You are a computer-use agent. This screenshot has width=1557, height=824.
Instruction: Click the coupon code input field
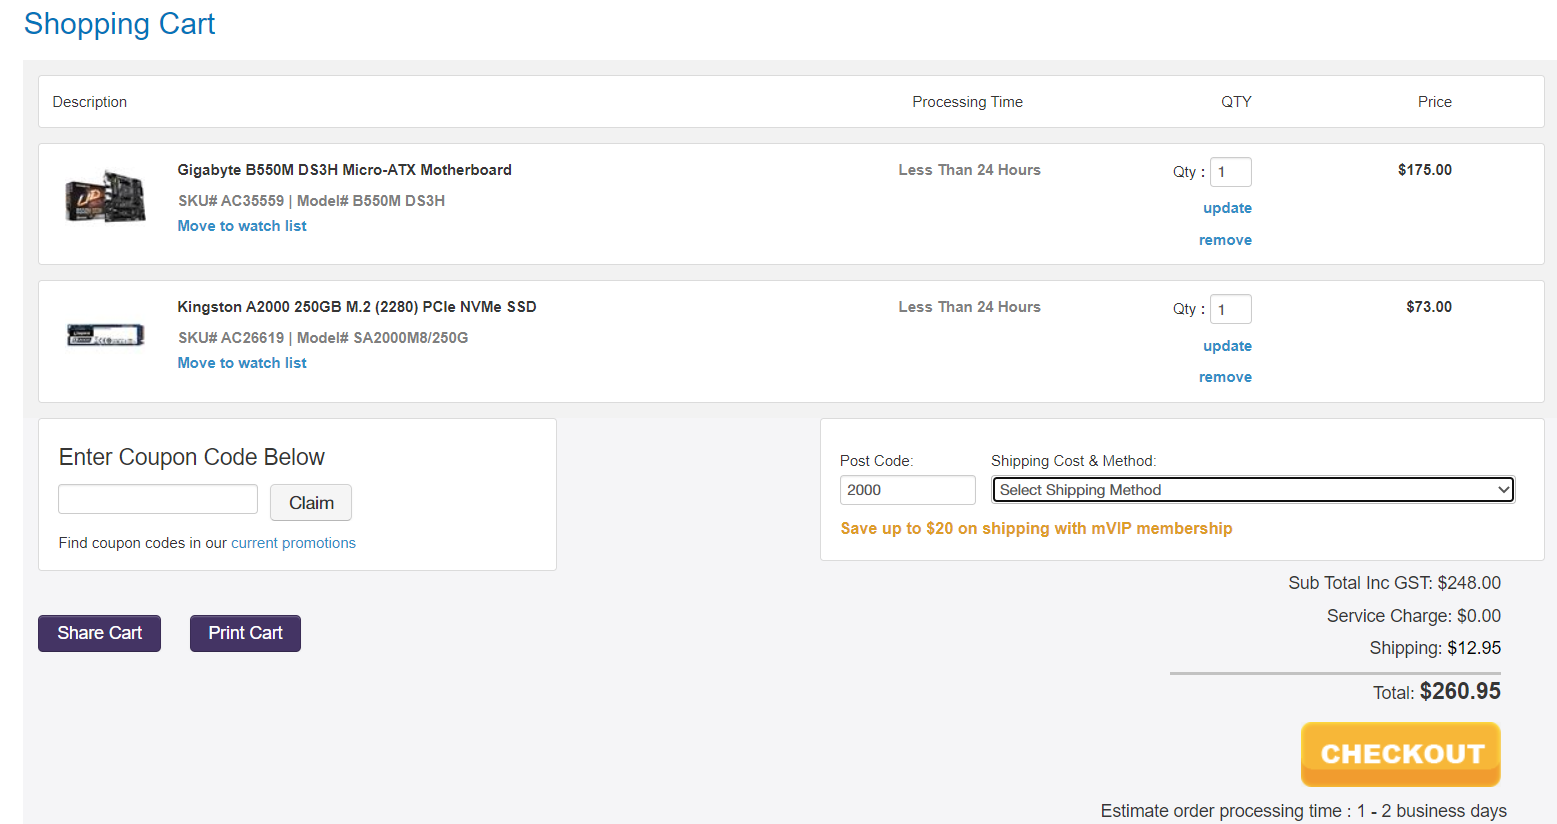click(158, 499)
